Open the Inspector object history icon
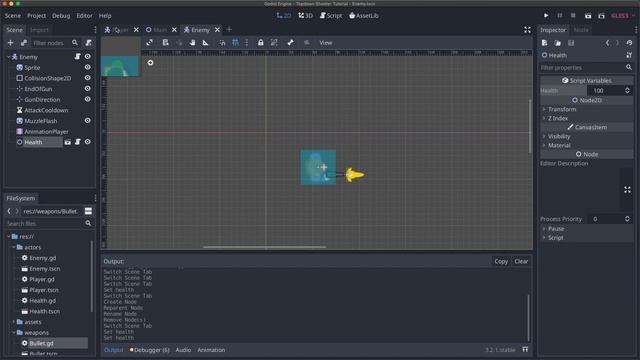The image size is (640, 360). coord(629,43)
